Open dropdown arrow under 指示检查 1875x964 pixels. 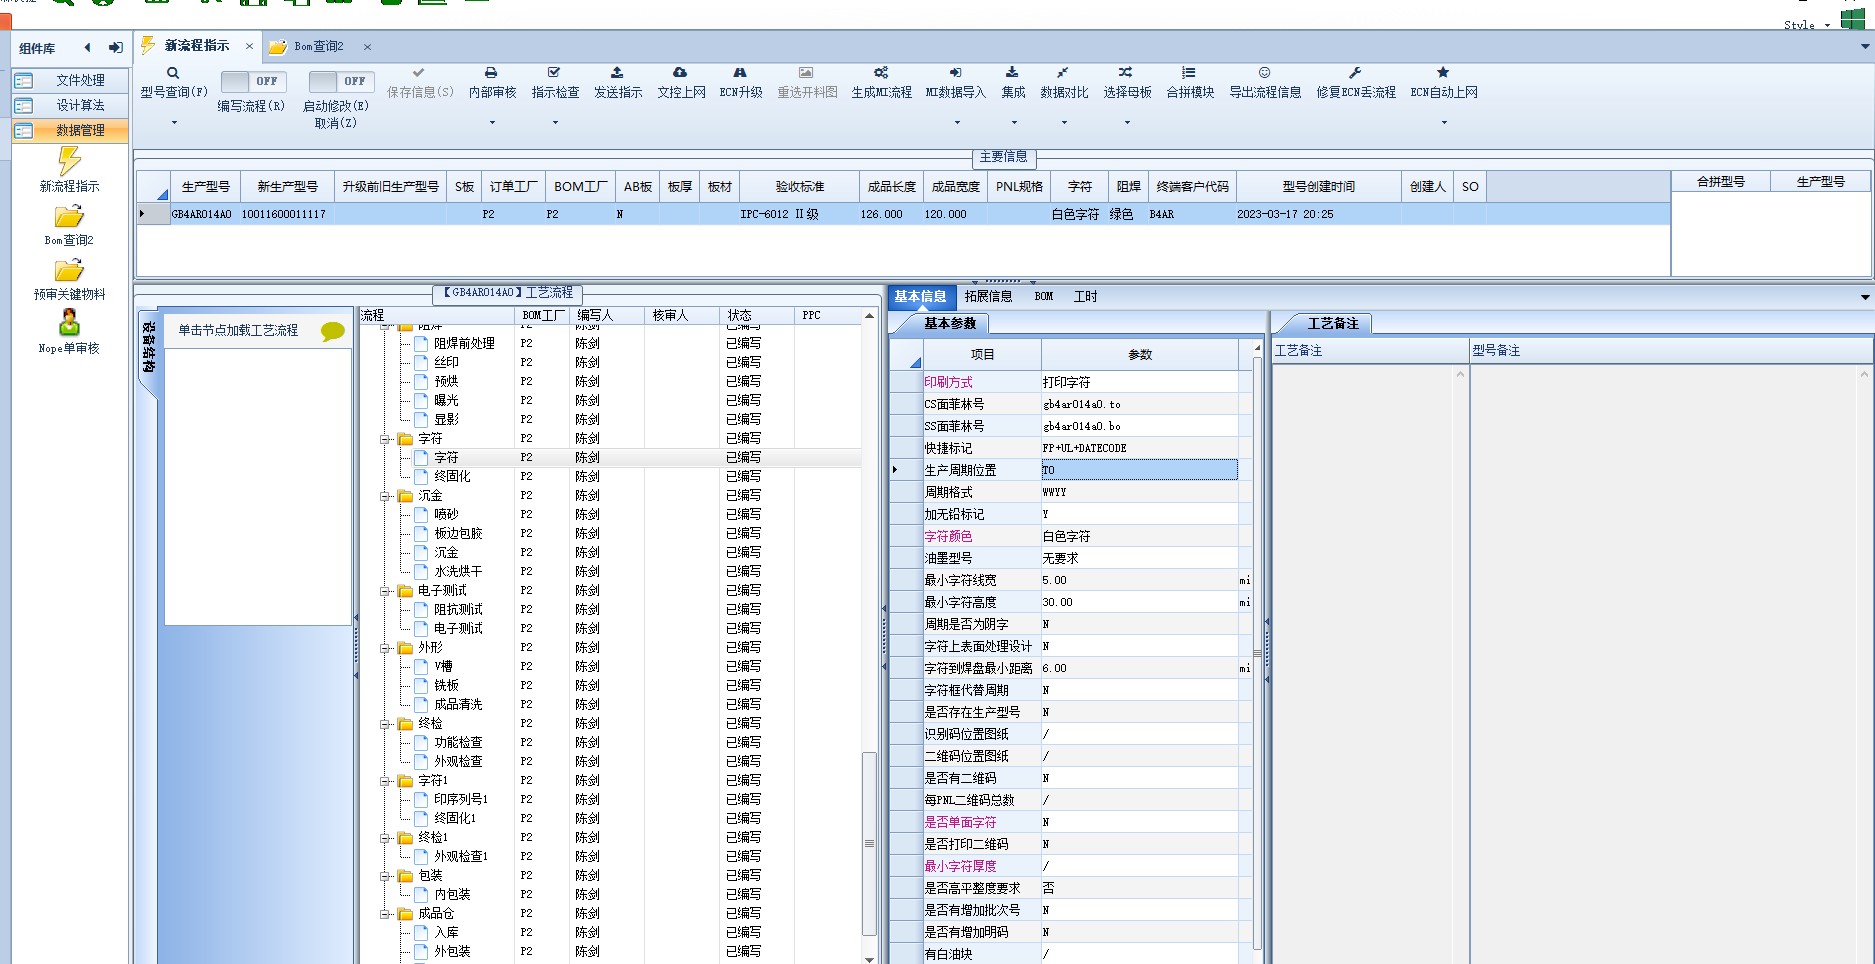tap(555, 123)
